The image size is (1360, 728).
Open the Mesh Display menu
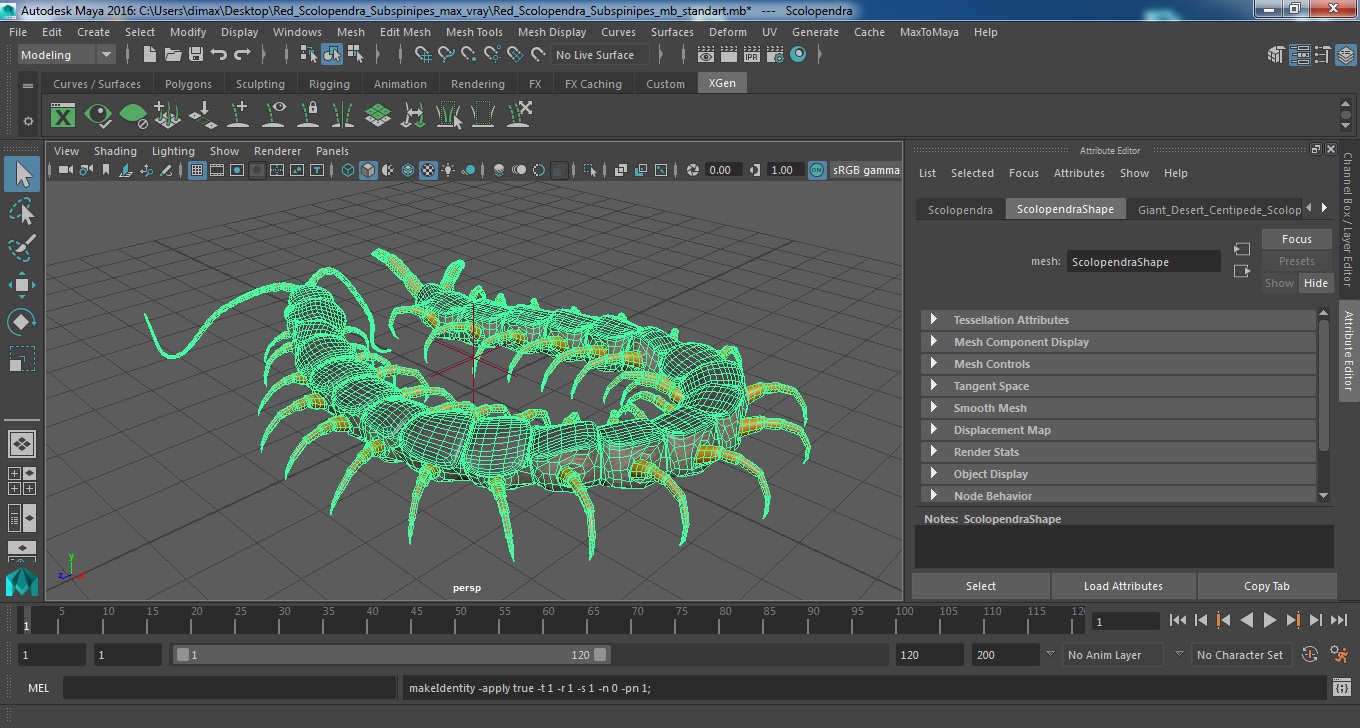pos(552,32)
